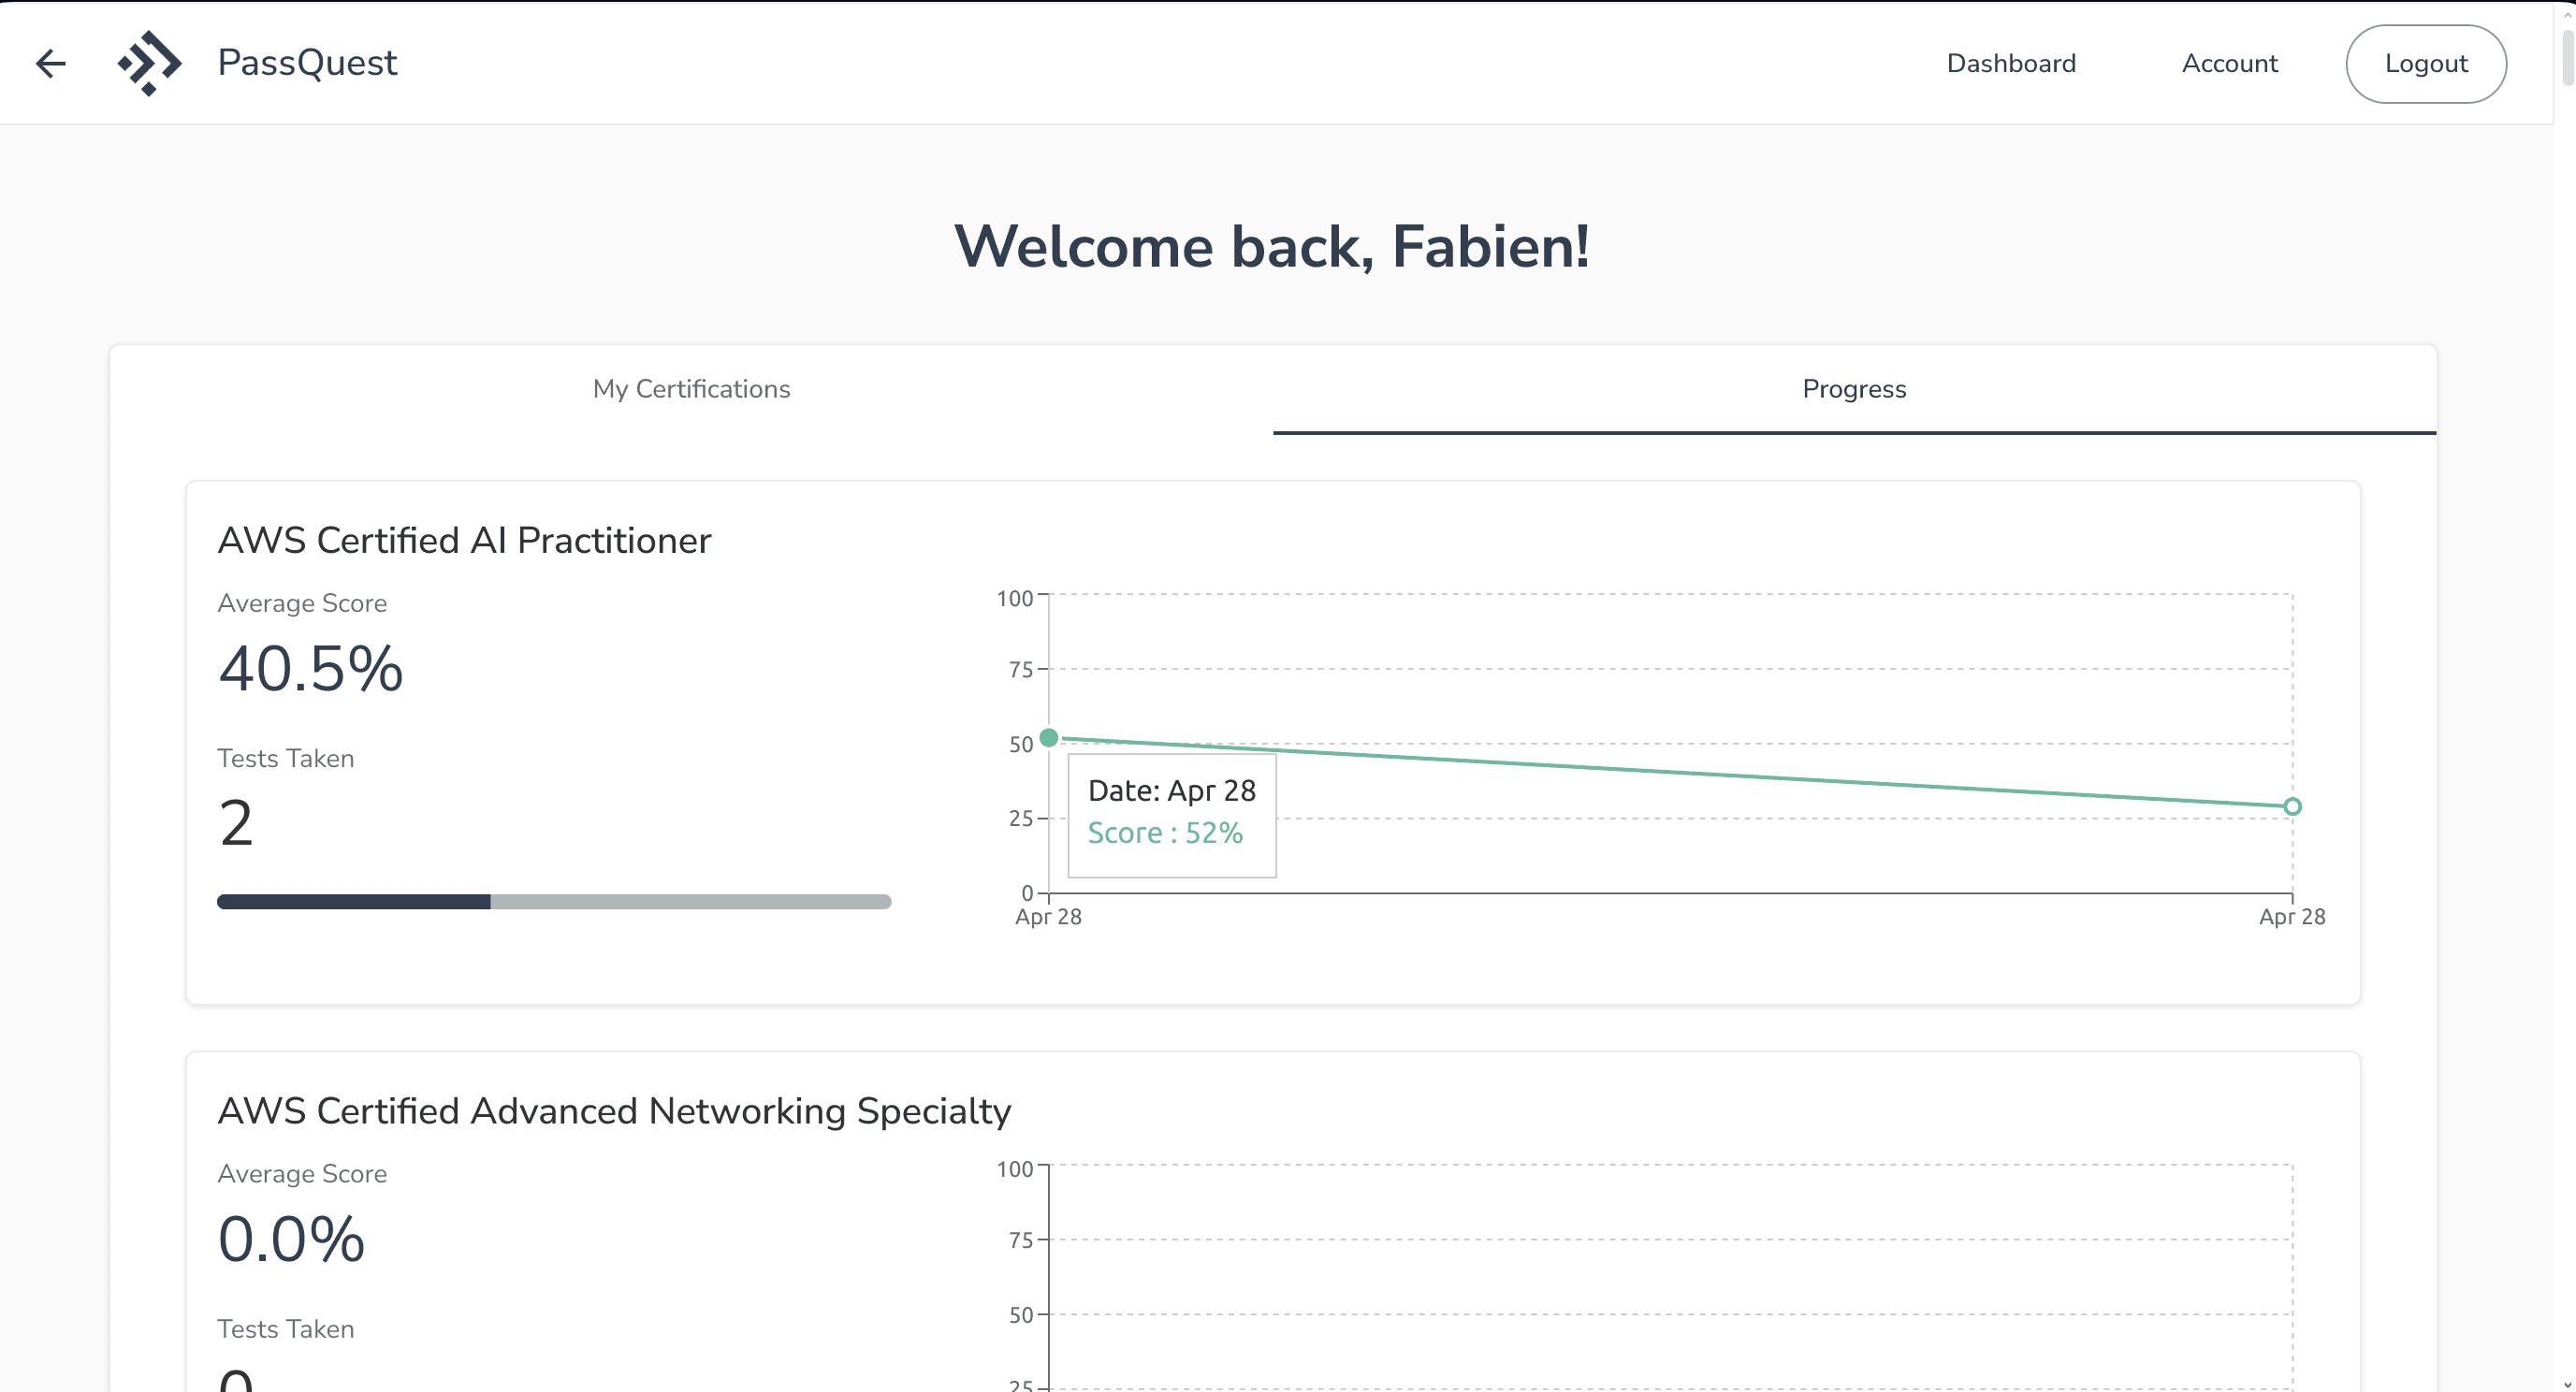The width and height of the screenshot is (2576, 1392).
Task: Switch to the My Certifications tab
Action: point(691,389)
